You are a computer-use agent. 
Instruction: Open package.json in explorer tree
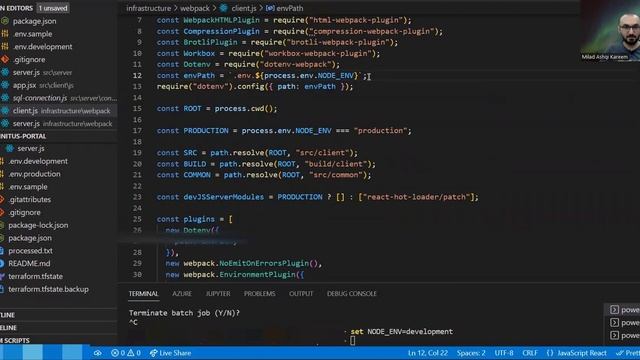[30, 238]
